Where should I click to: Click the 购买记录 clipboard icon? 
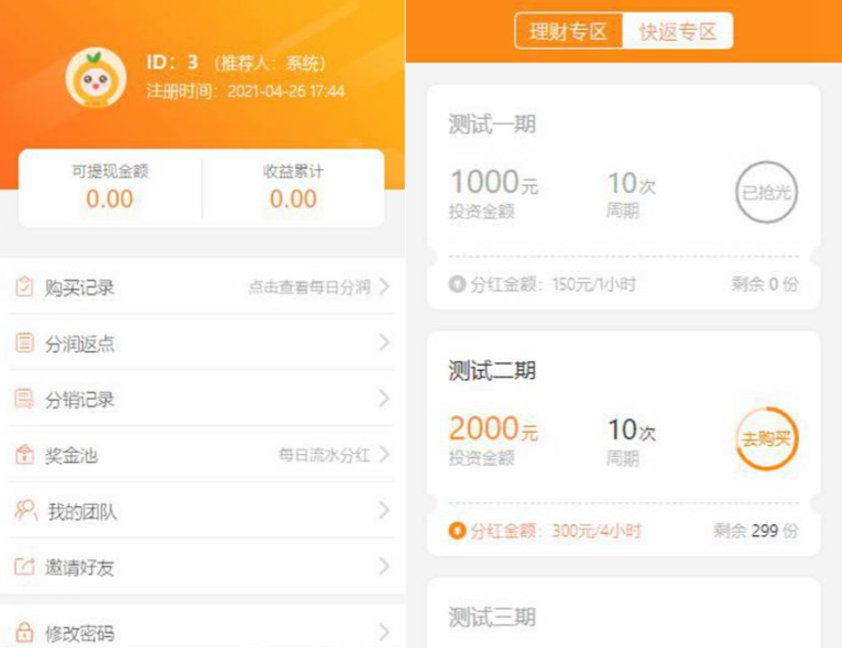(24, 287)
